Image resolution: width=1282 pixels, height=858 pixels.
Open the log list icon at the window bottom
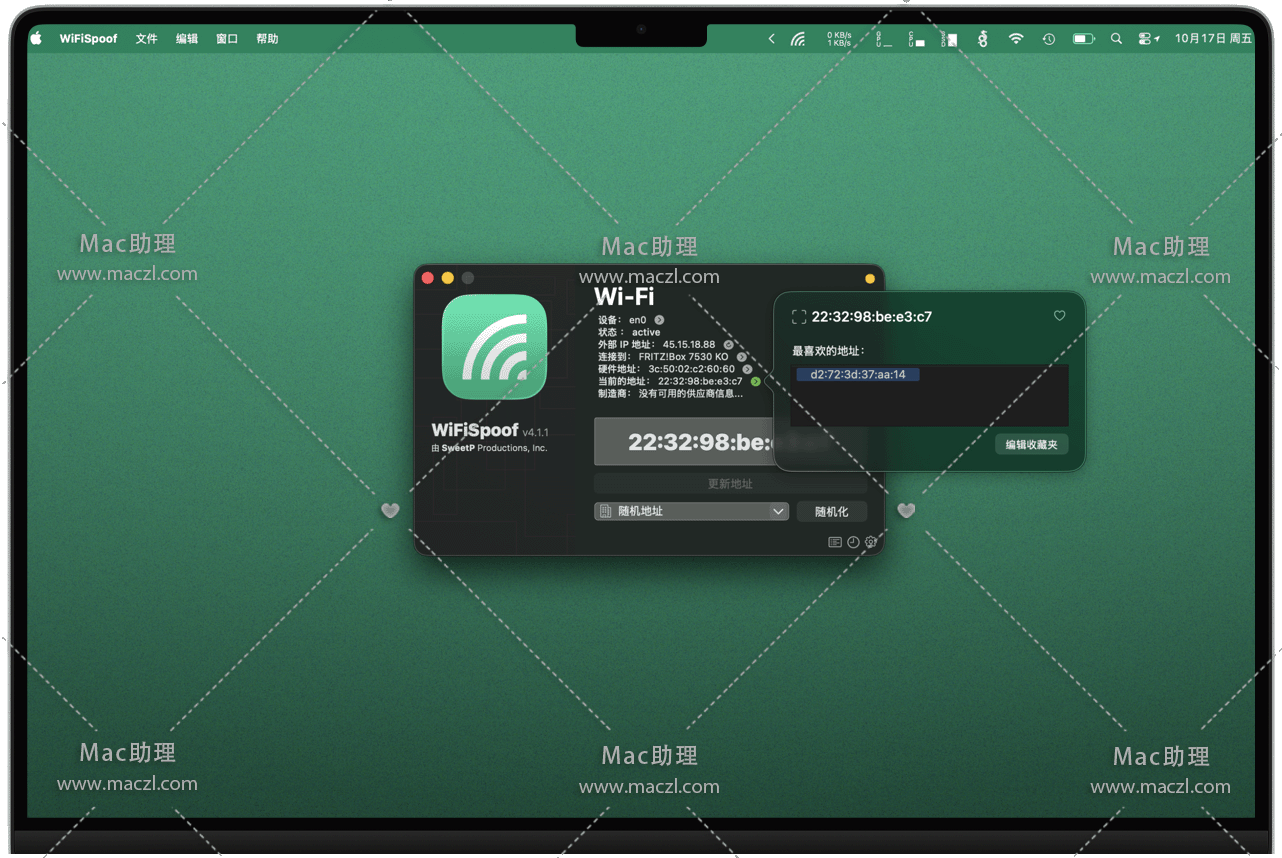tap(834, 542)
